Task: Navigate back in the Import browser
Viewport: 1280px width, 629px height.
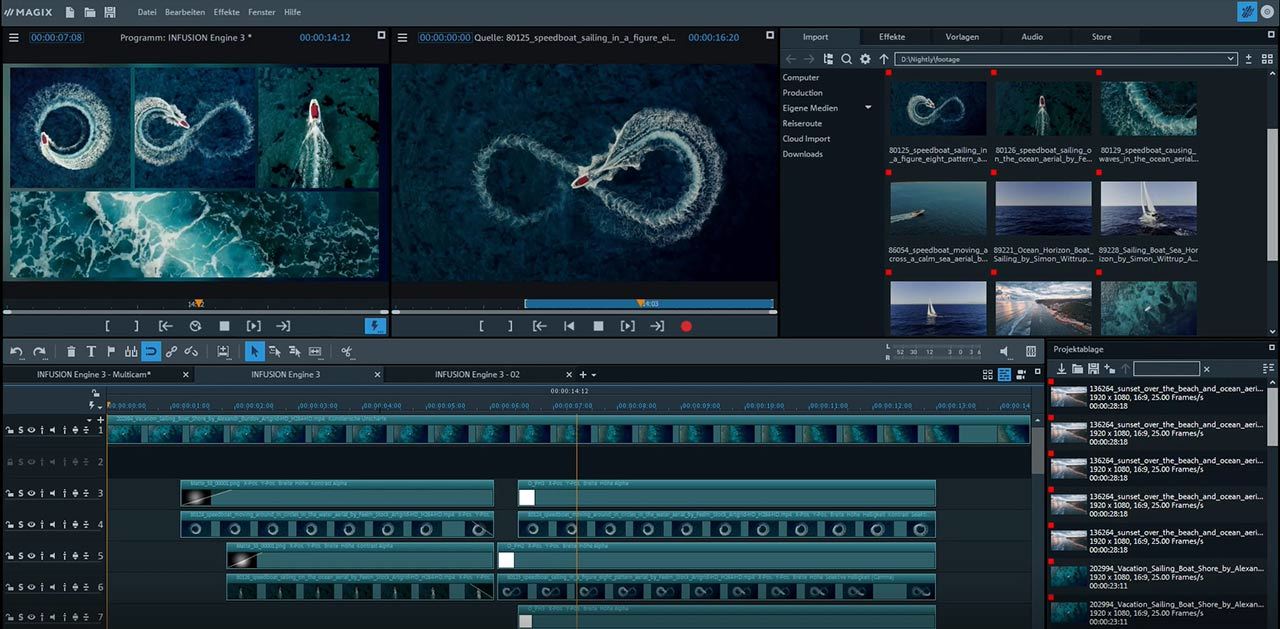Action: click(791, 59)
